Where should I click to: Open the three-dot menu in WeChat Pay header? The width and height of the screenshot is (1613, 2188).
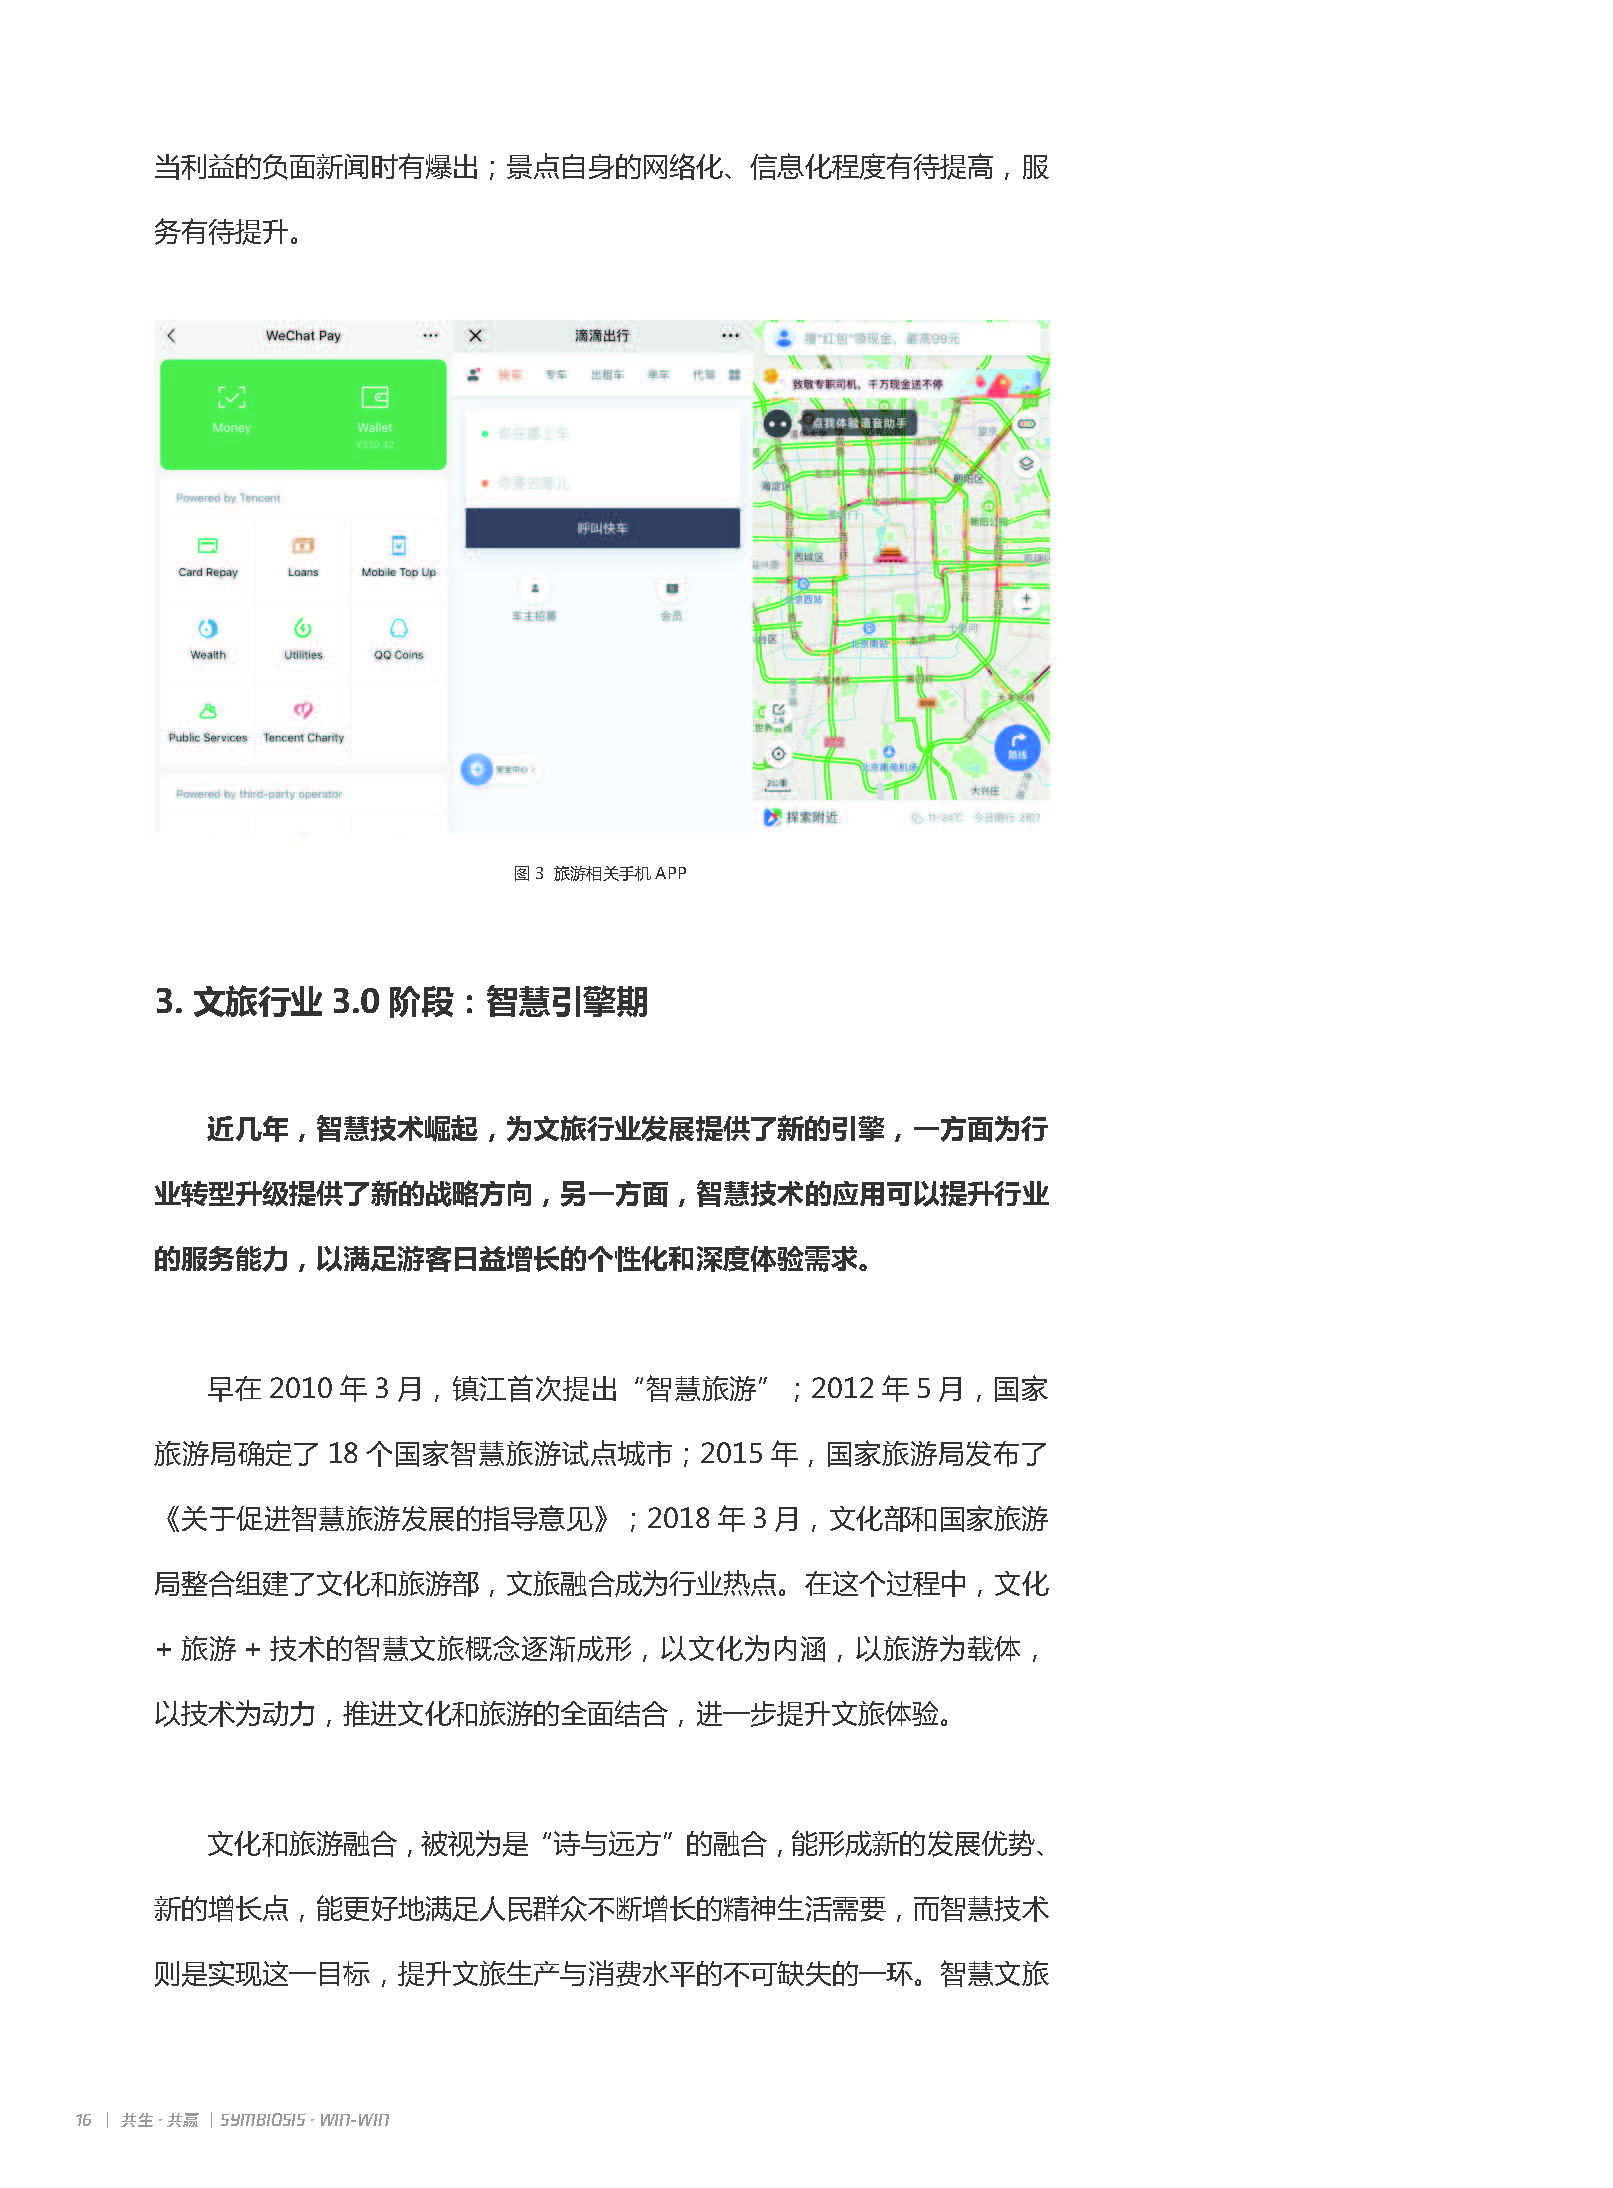(430, 336)
